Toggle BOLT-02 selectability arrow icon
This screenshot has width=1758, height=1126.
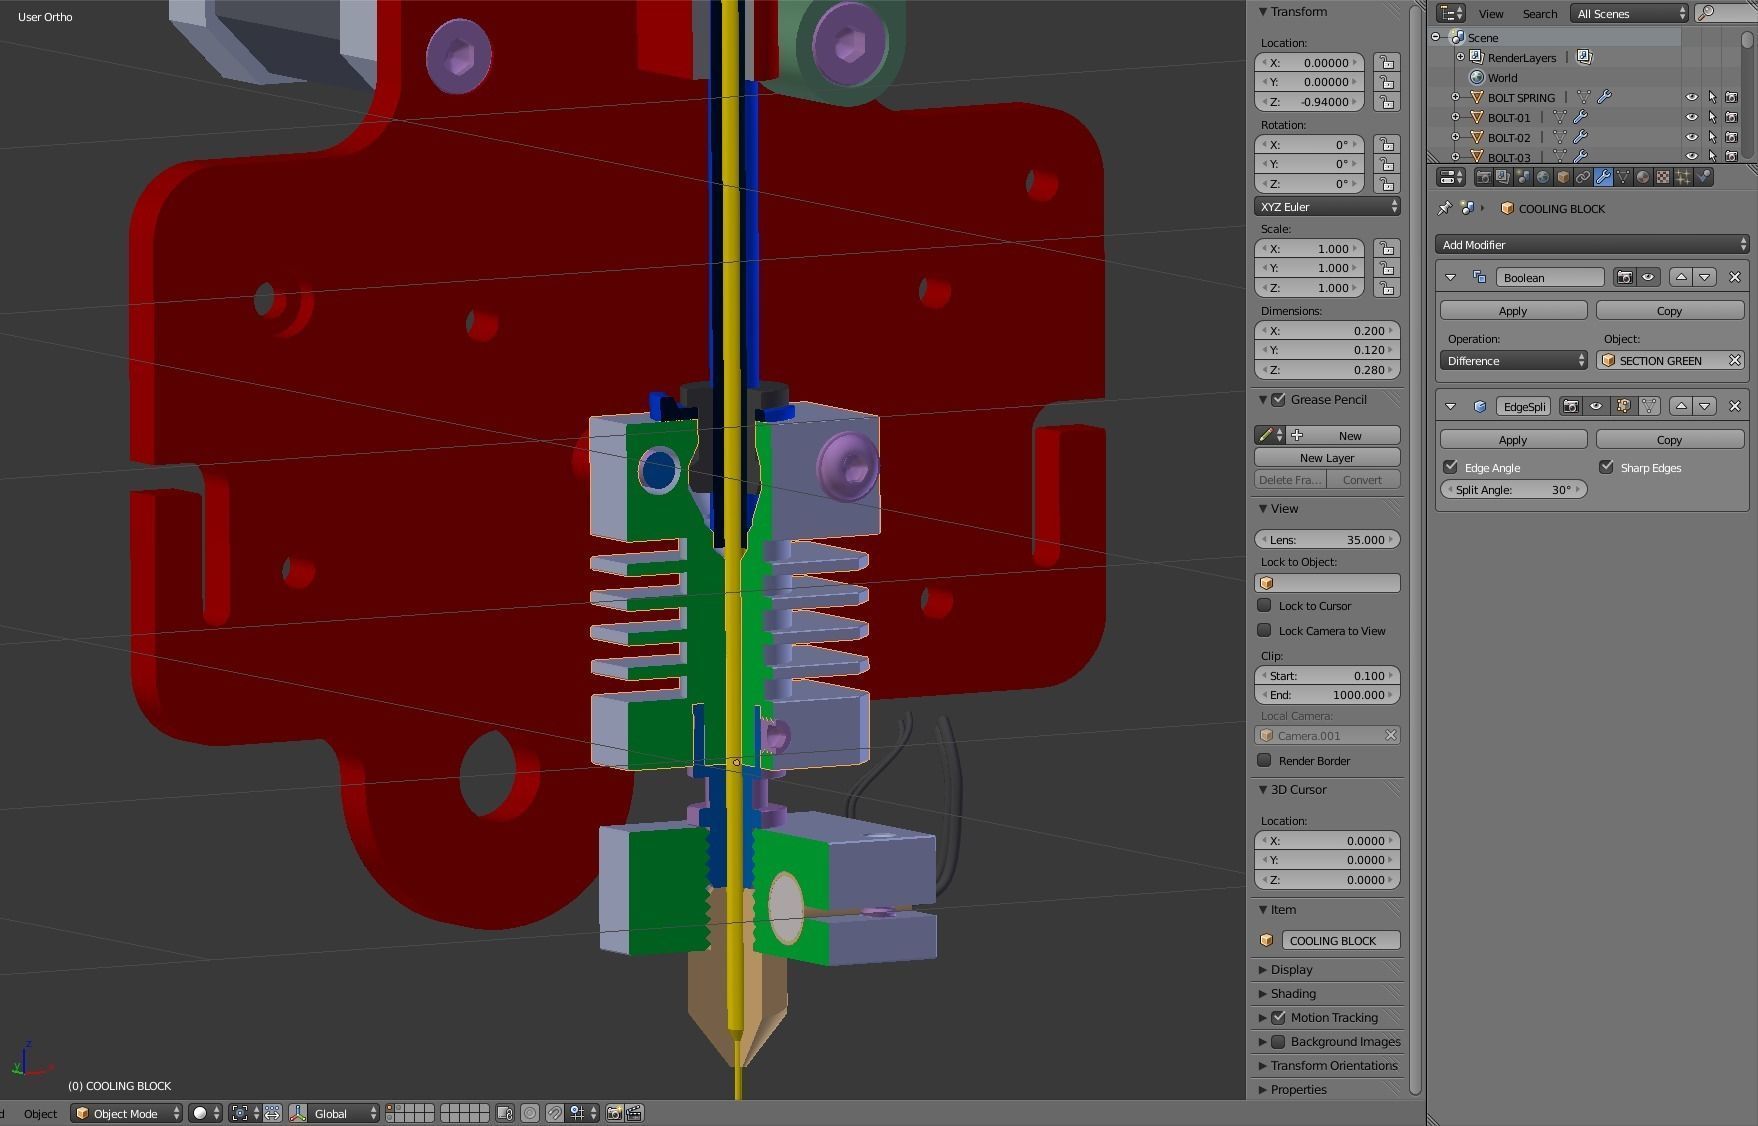tap(1712, 137)
